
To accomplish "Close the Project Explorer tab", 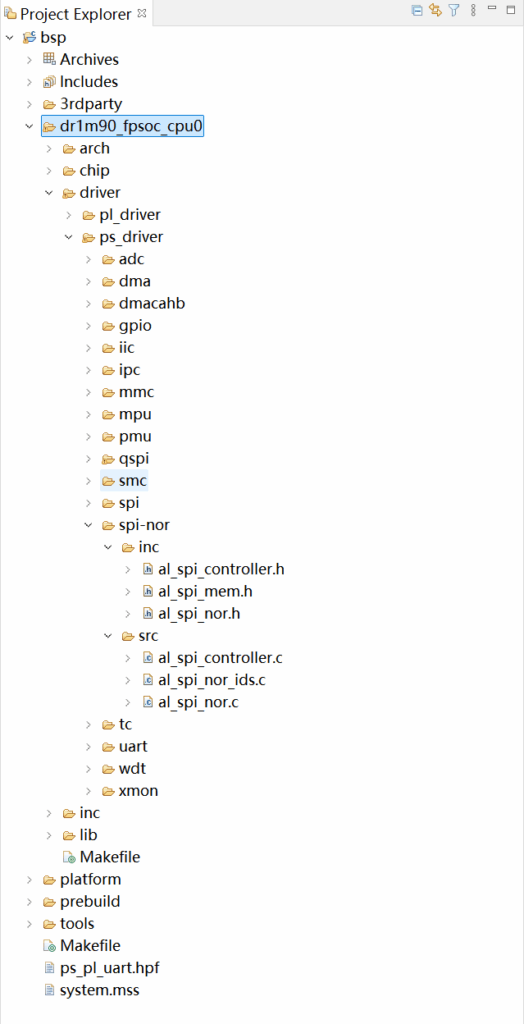I will [x=142, y=12].
